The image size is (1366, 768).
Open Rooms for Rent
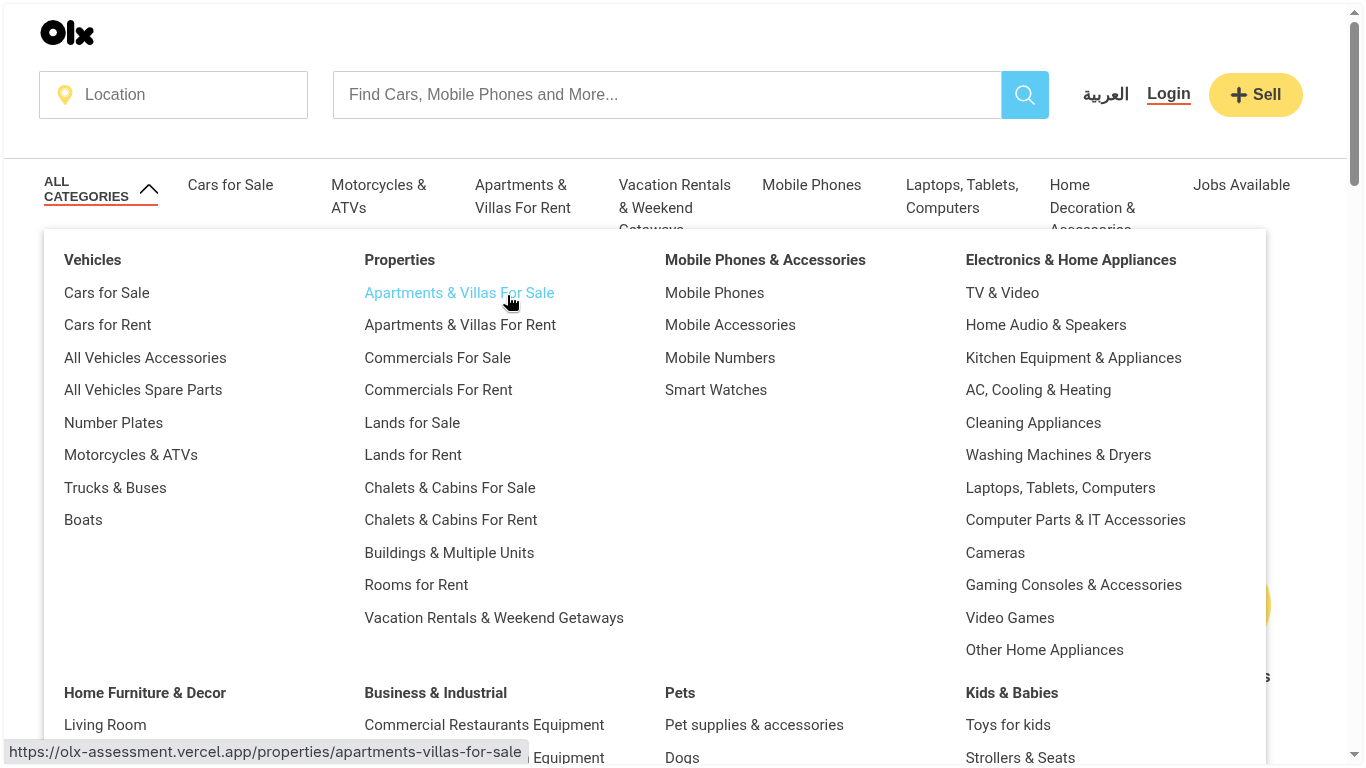416,585
